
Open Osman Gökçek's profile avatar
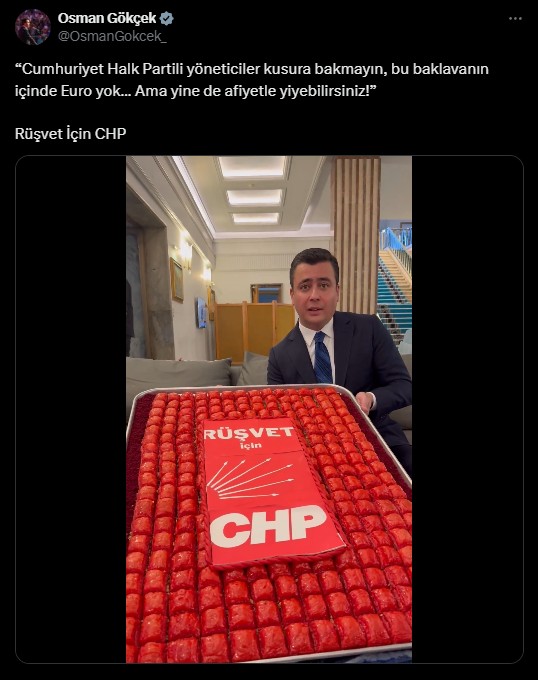(x=33, y=27)
